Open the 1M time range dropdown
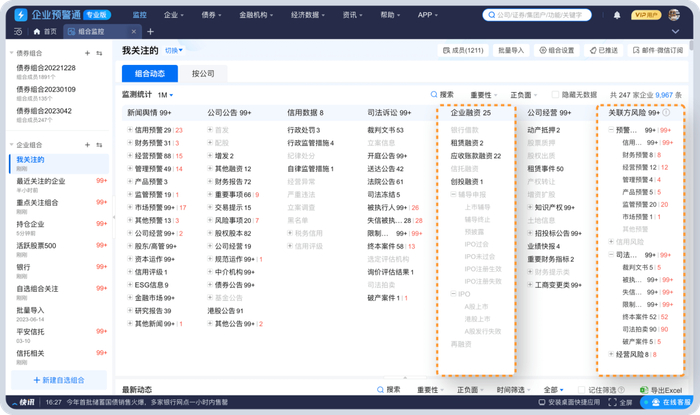700x415 pixels. click(x=165, y=95)
